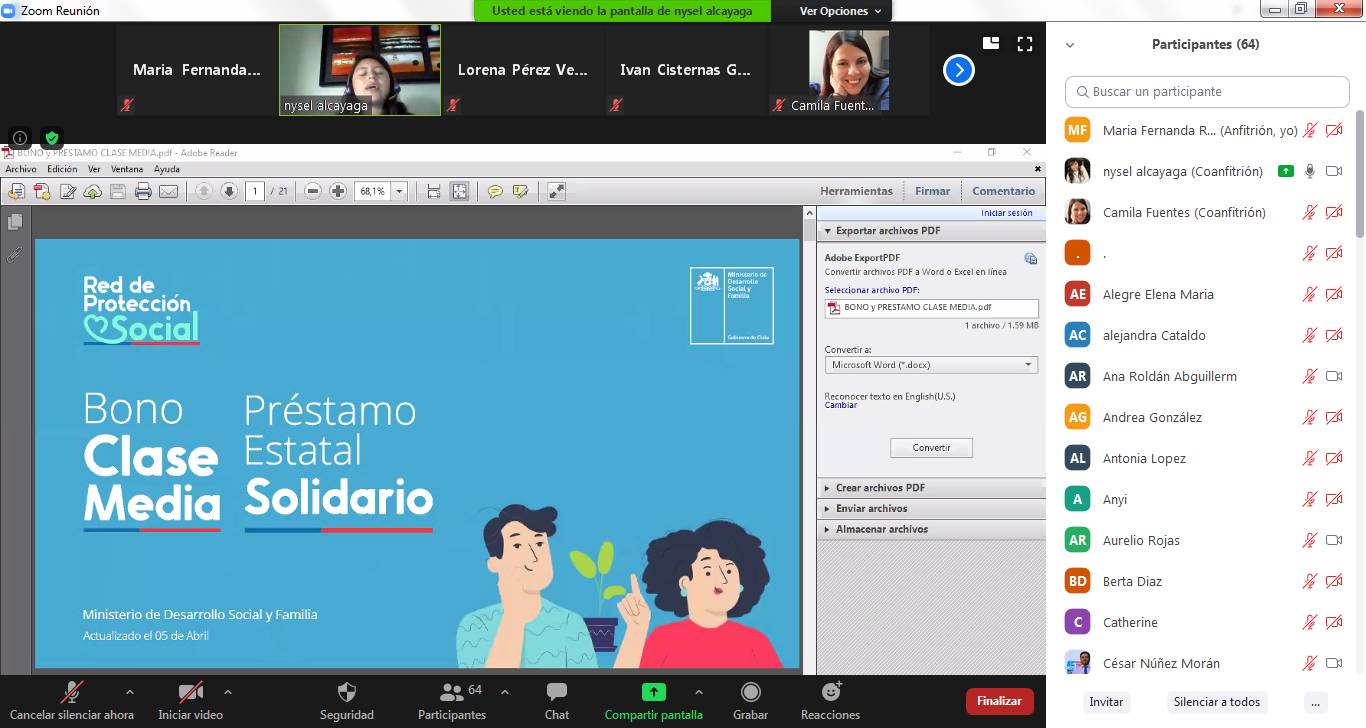Switch to Herramientas pane tab

[856, 191]
